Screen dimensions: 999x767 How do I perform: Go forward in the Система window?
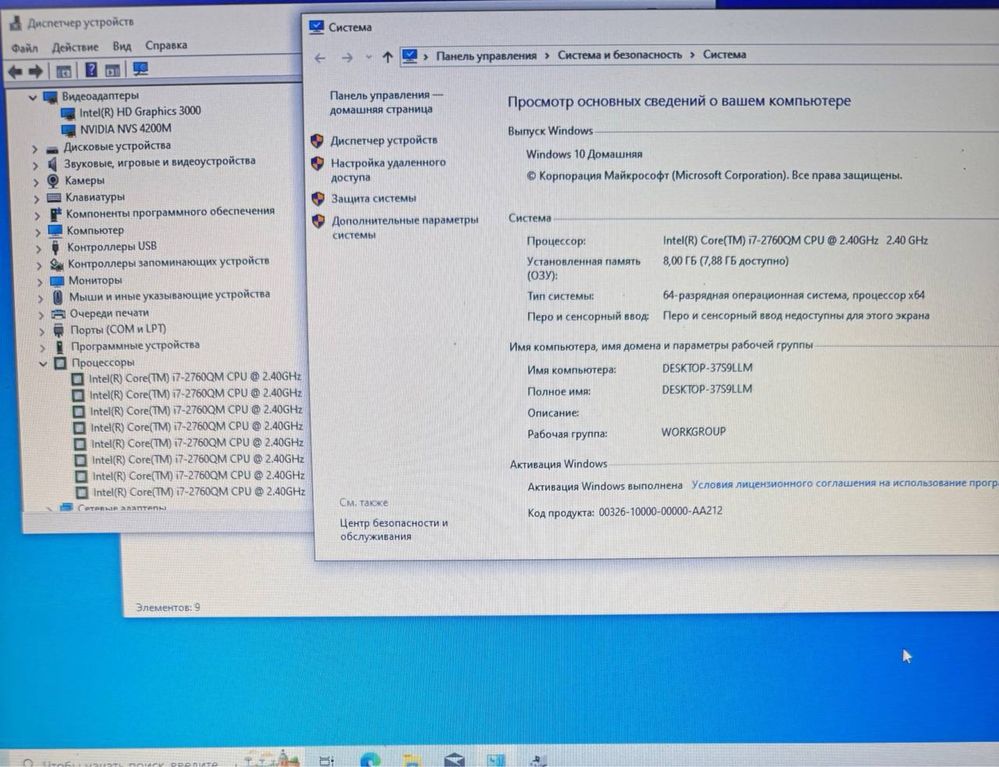347,58
